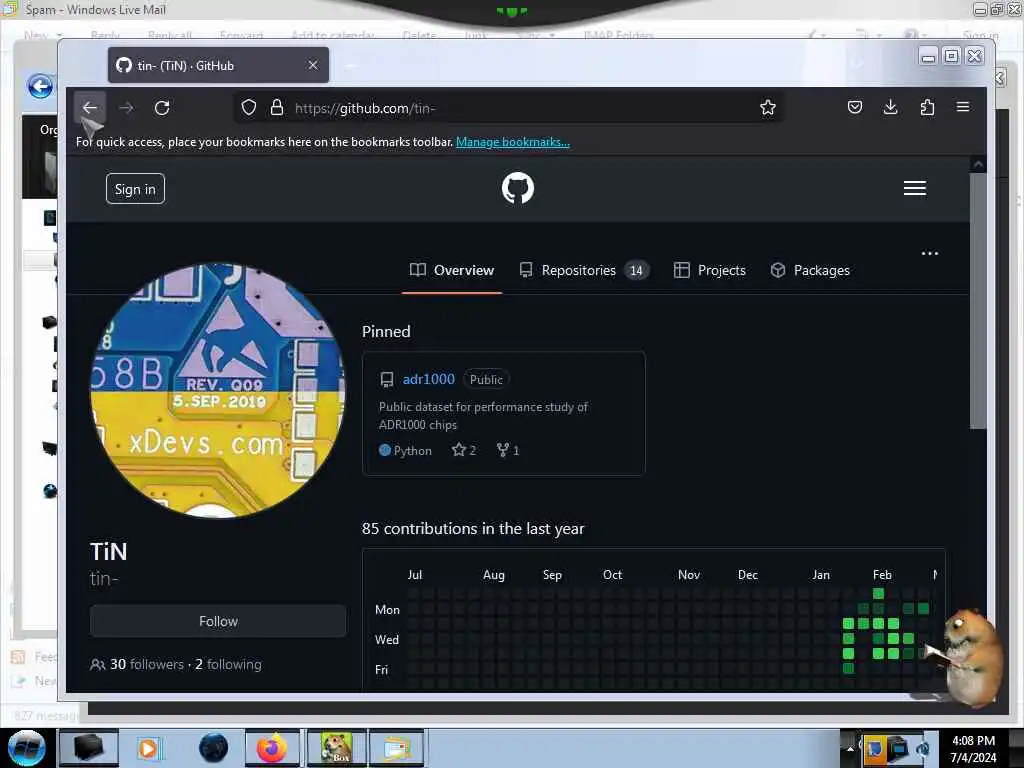
Task: Save page to Pocket
Action: point(855,107)
